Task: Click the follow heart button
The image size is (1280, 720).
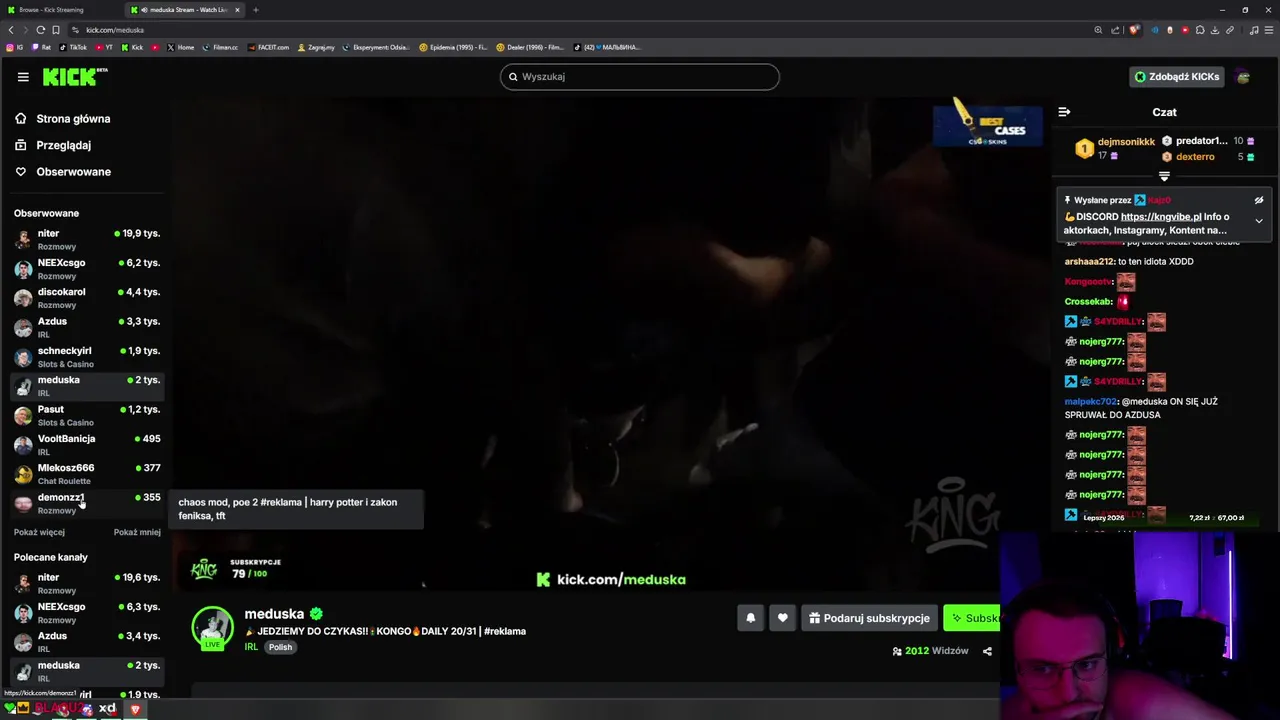Action: point(783,618)
